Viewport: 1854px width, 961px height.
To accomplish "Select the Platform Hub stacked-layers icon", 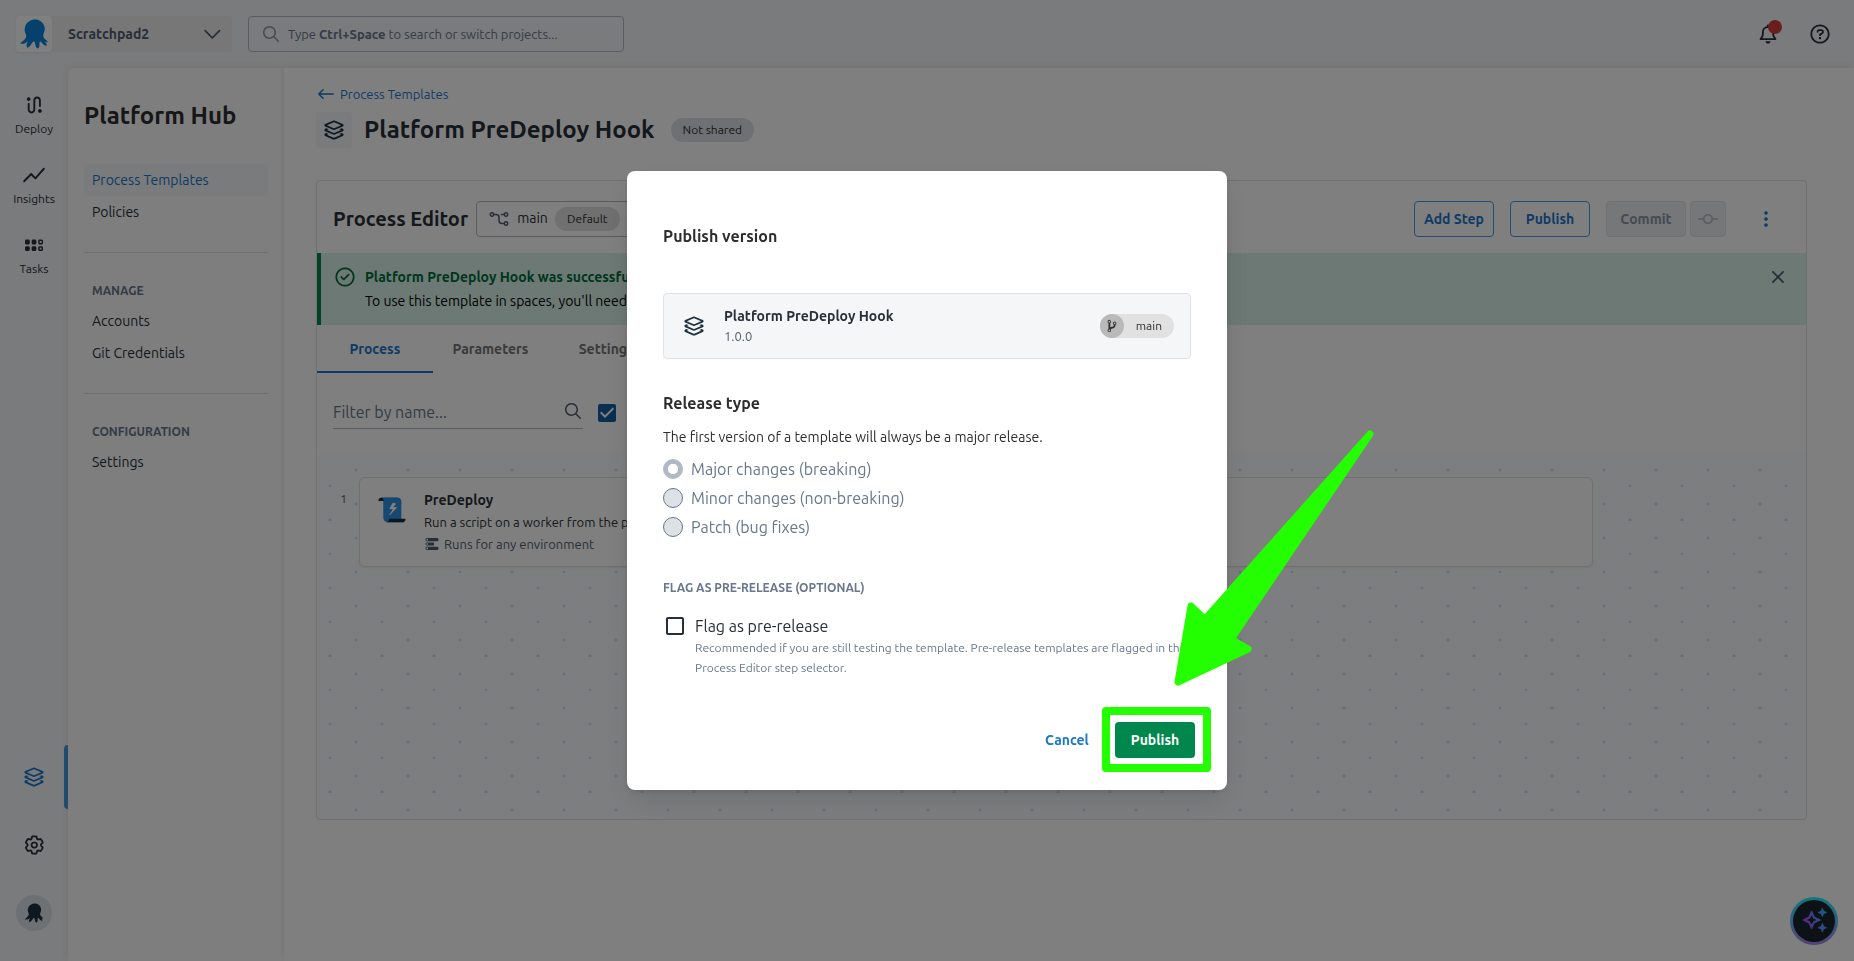I will [34, 776].
